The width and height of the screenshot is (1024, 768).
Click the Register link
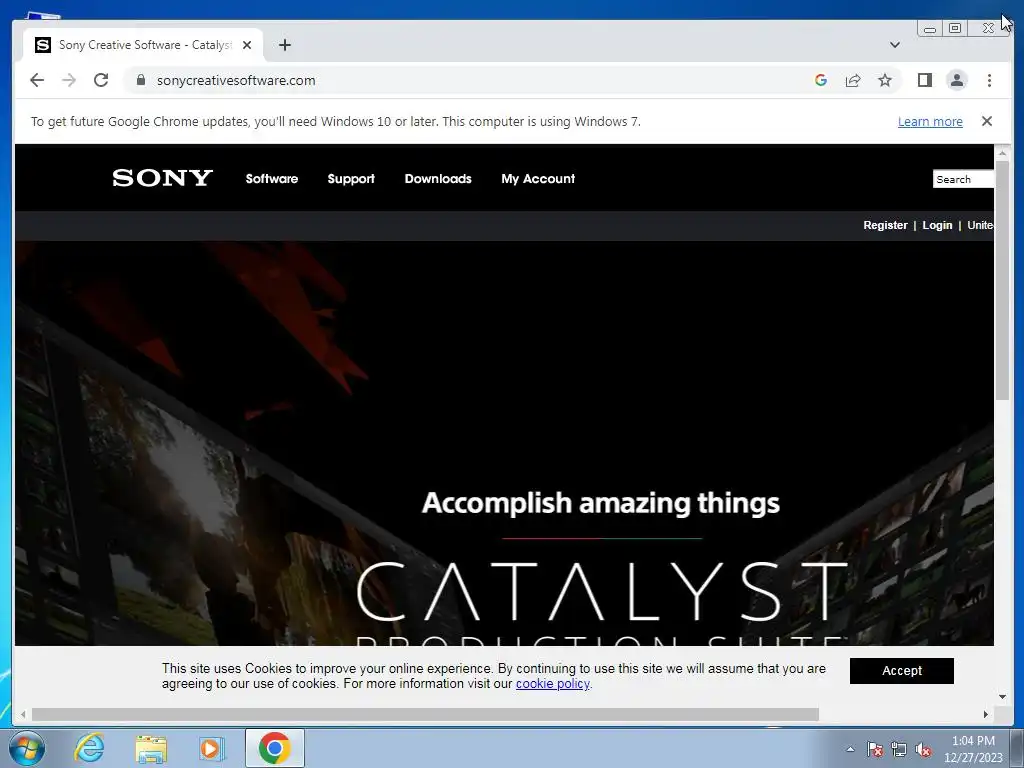click(885, 225)
